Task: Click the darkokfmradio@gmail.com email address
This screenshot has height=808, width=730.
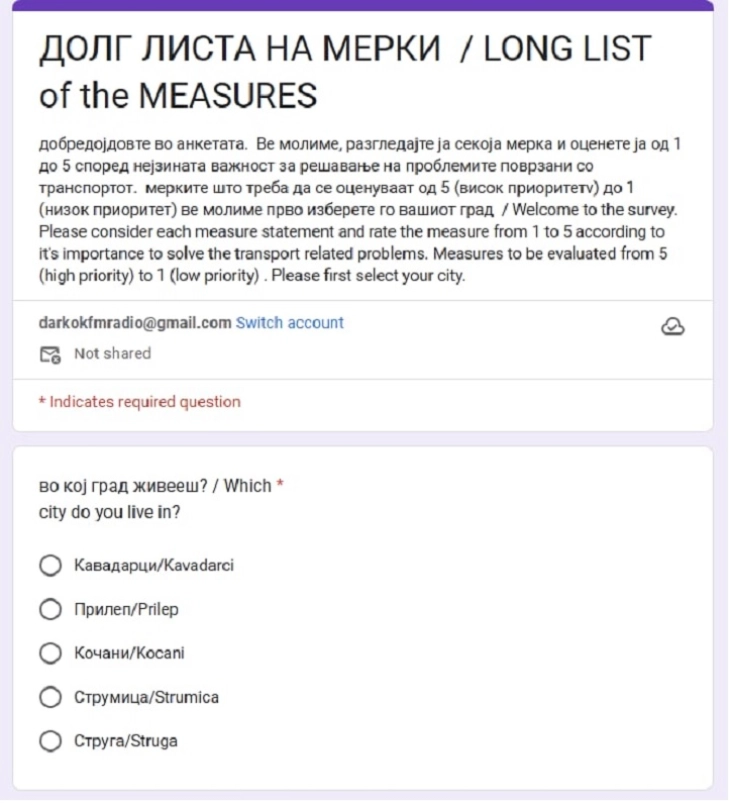Action: click(x=134, y=323)
